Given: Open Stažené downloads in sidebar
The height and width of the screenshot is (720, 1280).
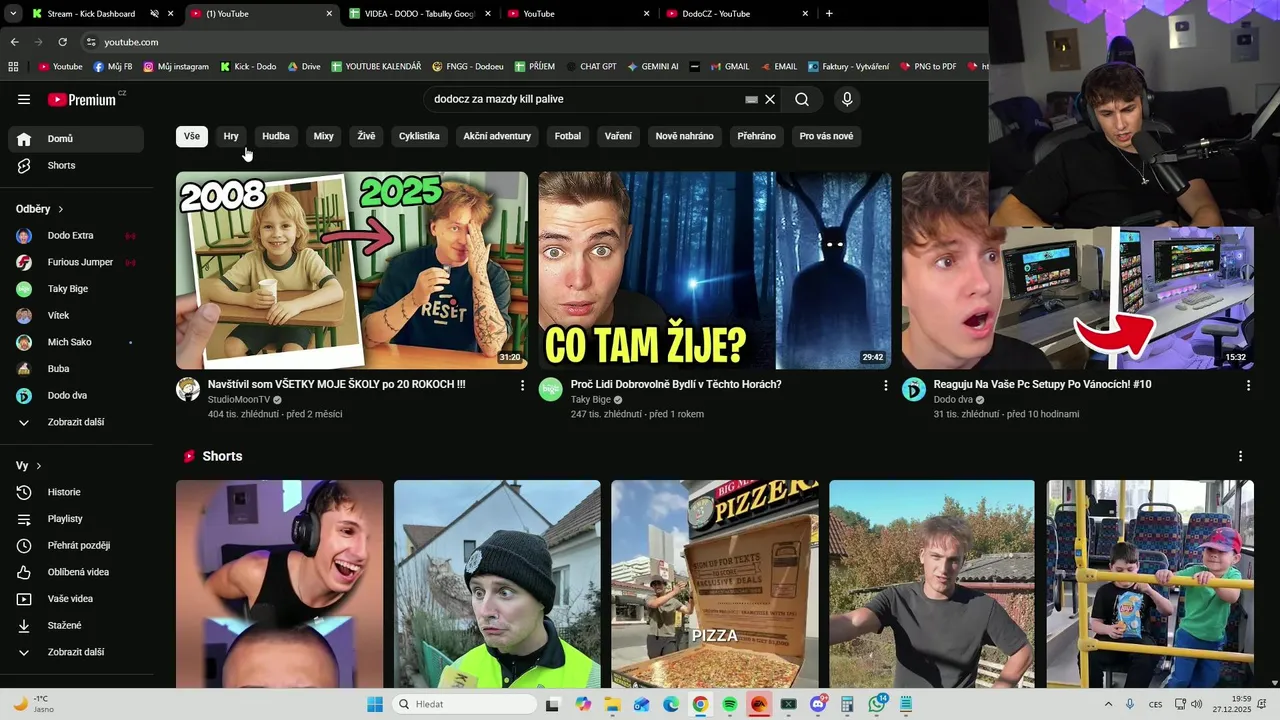Looking at the screenshot, I should 76,625.
